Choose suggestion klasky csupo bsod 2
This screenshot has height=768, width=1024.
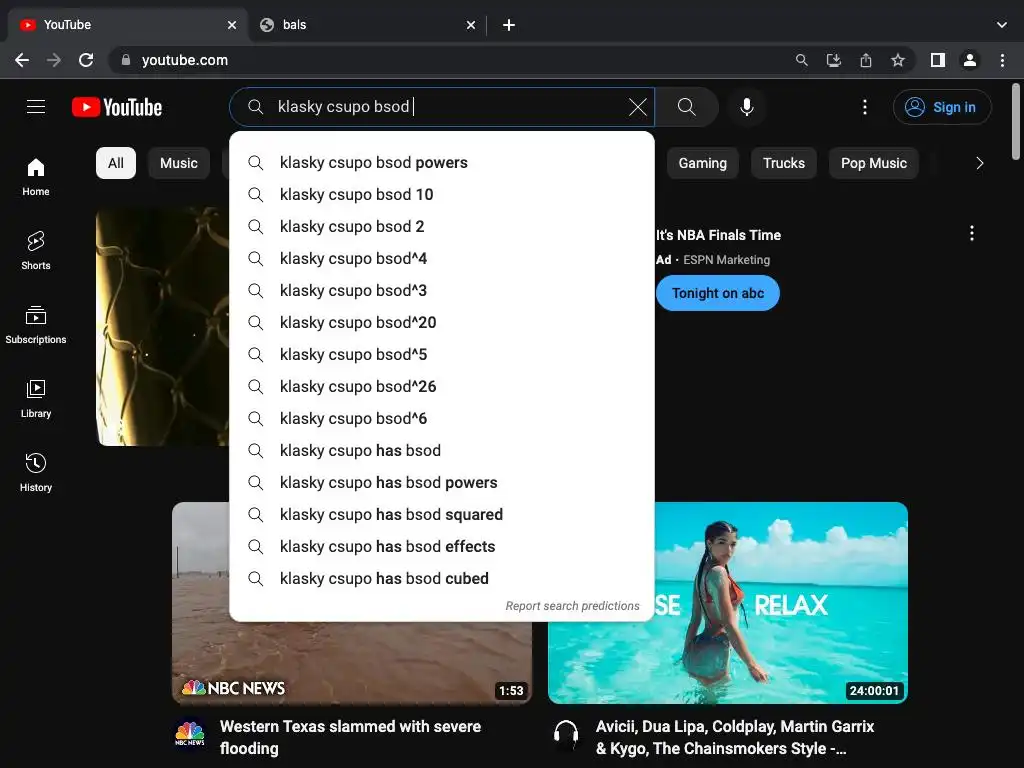point(441,227)
